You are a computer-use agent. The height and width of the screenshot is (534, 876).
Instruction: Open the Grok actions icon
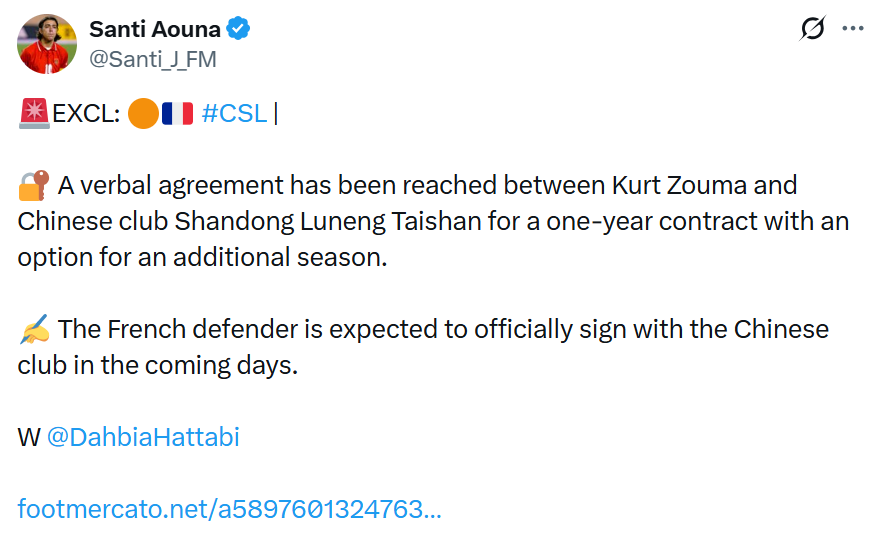tap(813, 29)
